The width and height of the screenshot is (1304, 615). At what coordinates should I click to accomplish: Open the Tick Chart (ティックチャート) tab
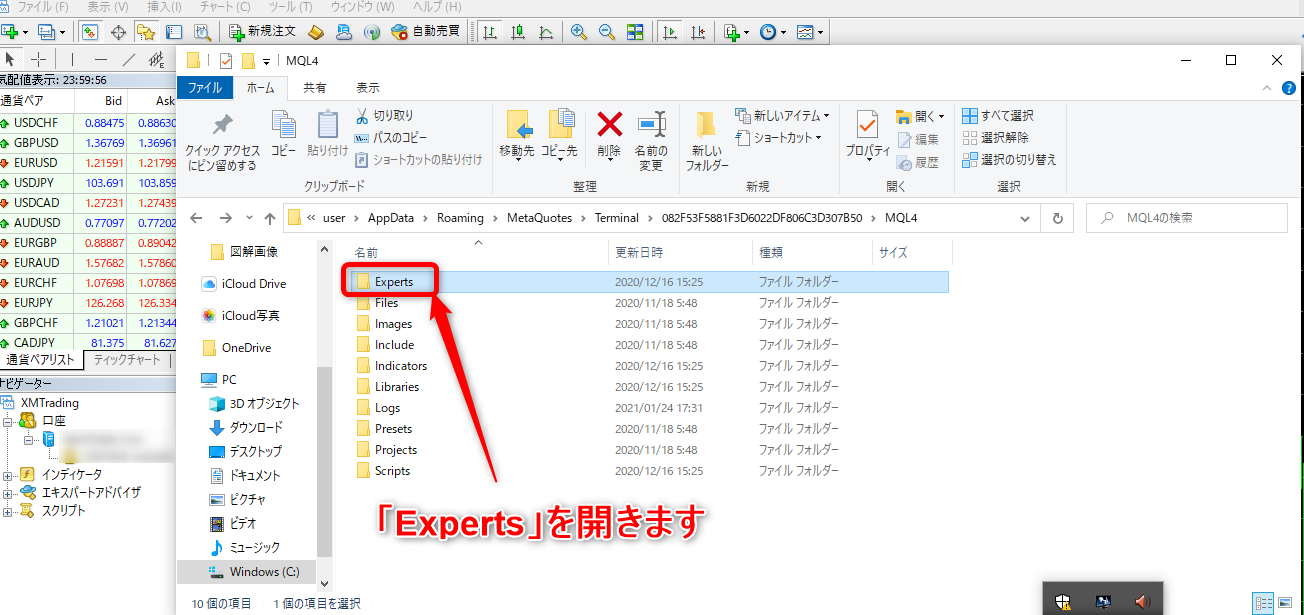click(126, 360)
